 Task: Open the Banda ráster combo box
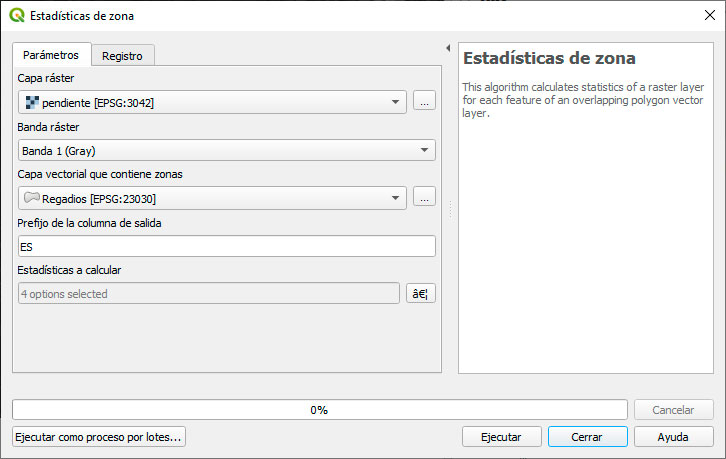(227, 150)
